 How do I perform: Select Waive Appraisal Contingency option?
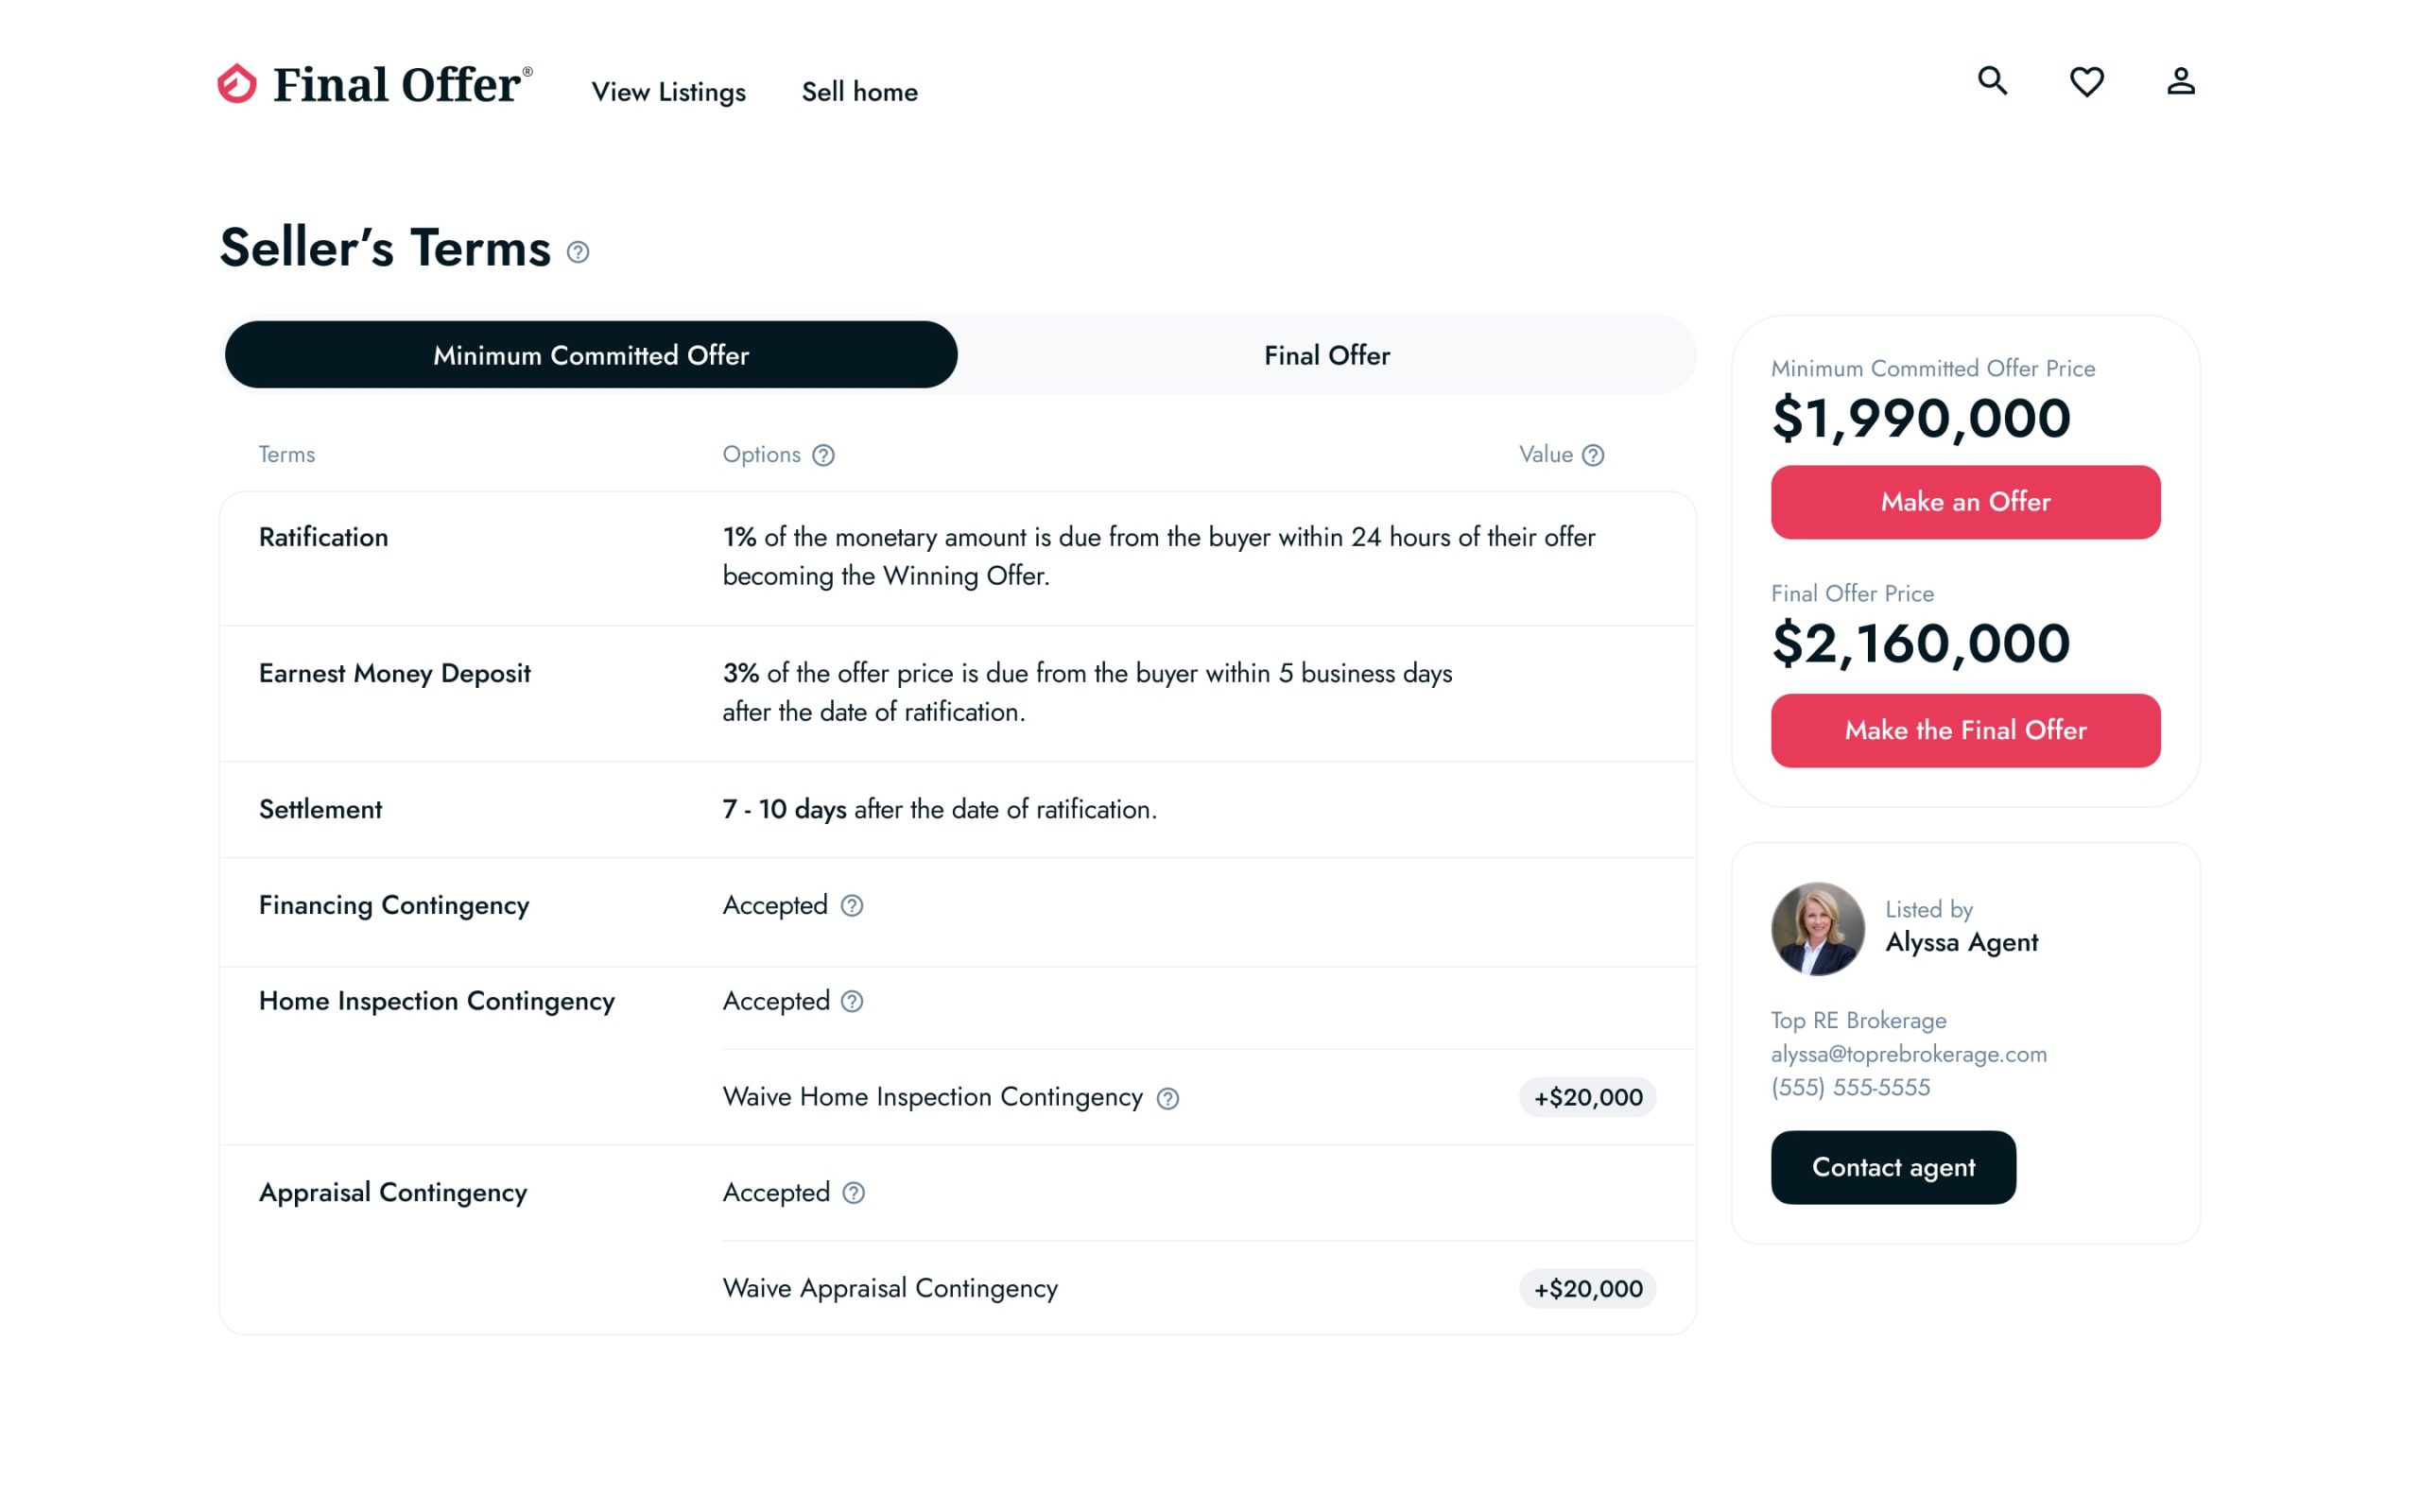(x=890, y=1289)
